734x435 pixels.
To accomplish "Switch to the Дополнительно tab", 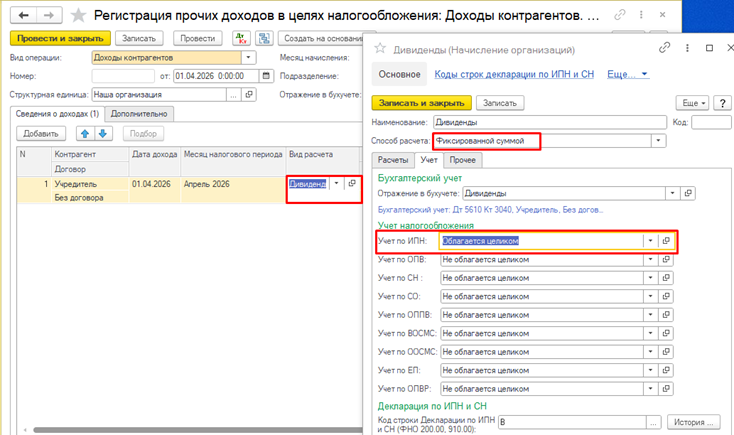I will pos(141,113).
